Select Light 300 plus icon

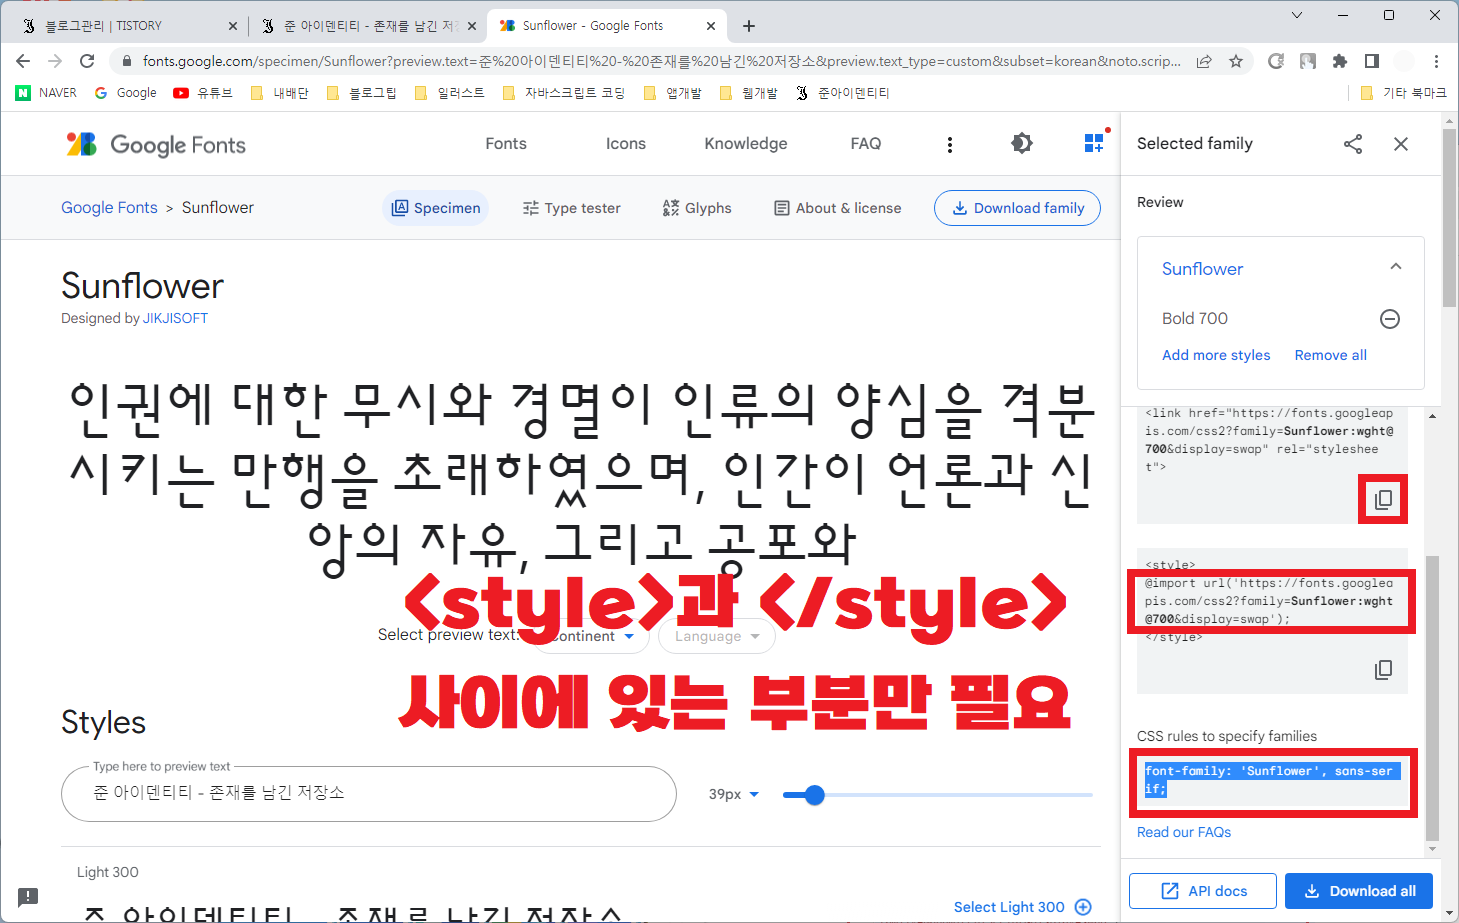point(1083,907)
